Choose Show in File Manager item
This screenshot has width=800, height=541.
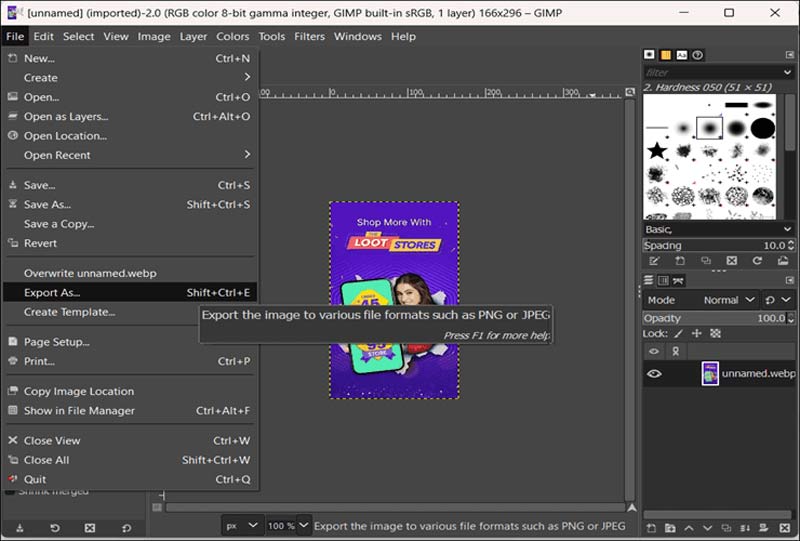click(x=130, y=411)
